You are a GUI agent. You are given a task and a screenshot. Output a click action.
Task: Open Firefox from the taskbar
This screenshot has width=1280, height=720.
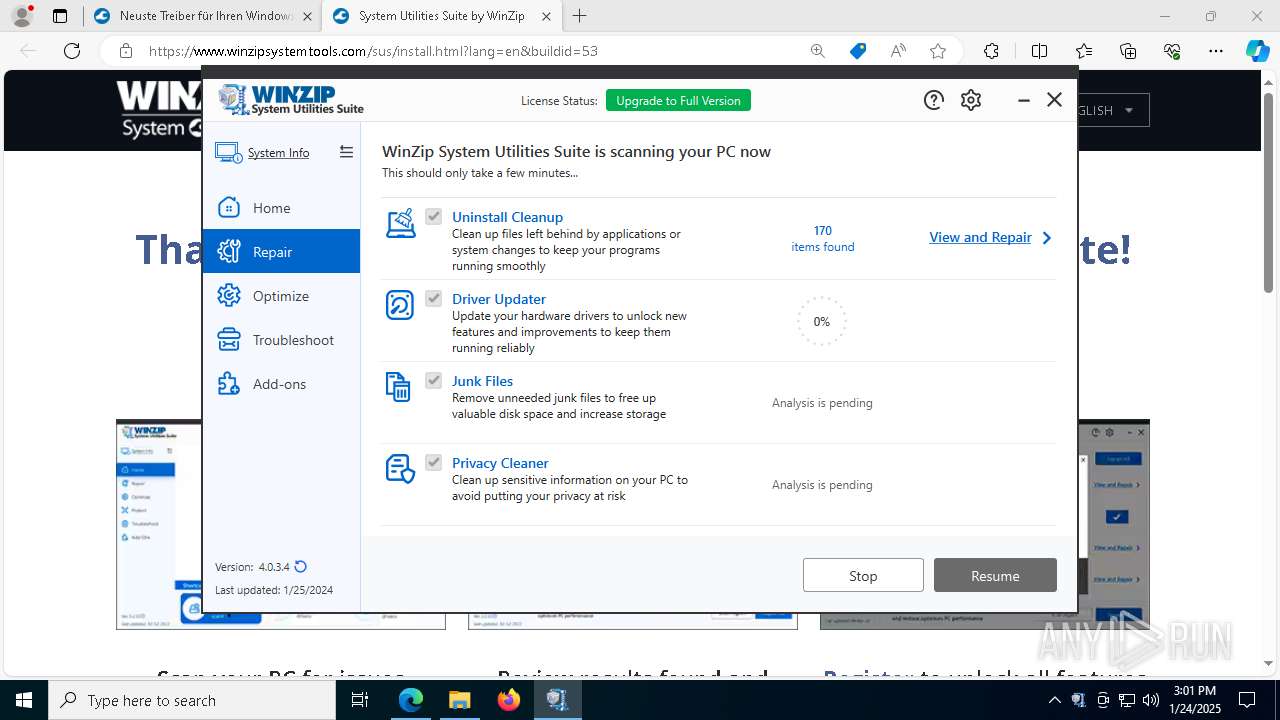click(x=509, y=700)
